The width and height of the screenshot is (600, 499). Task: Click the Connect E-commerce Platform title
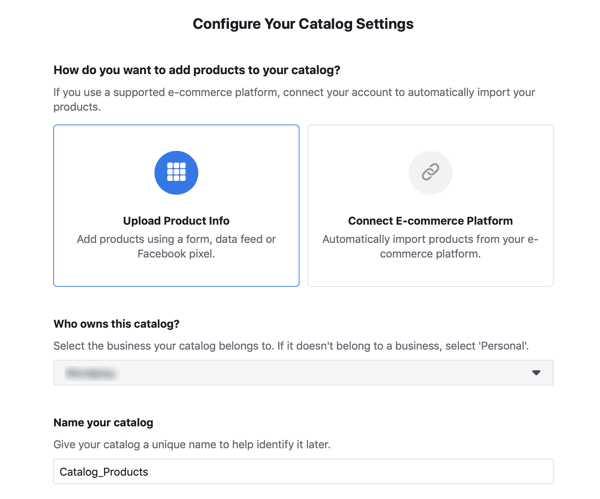click(430, 221)
